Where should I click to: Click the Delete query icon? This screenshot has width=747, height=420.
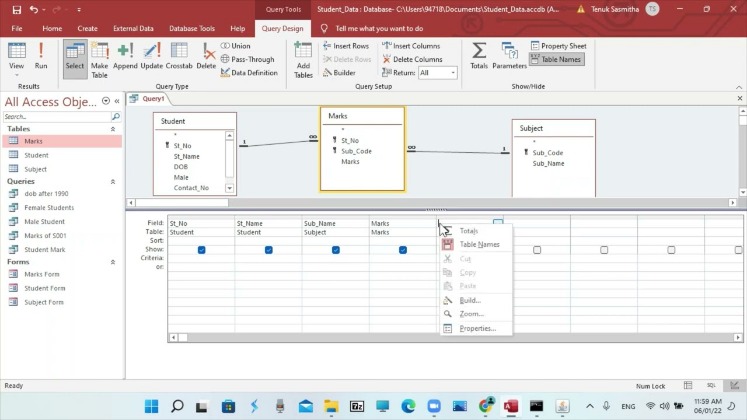[206, 55]
